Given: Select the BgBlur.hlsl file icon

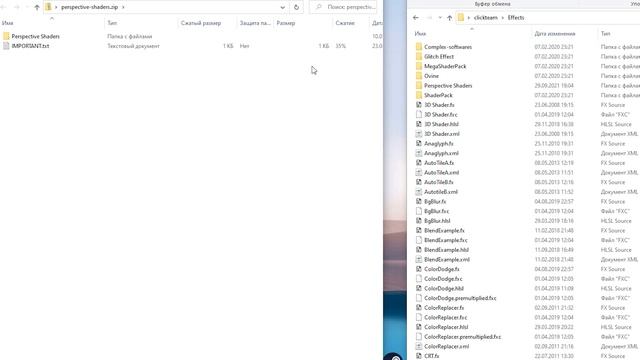Looking at the screenshot, I should coord(419,221).
